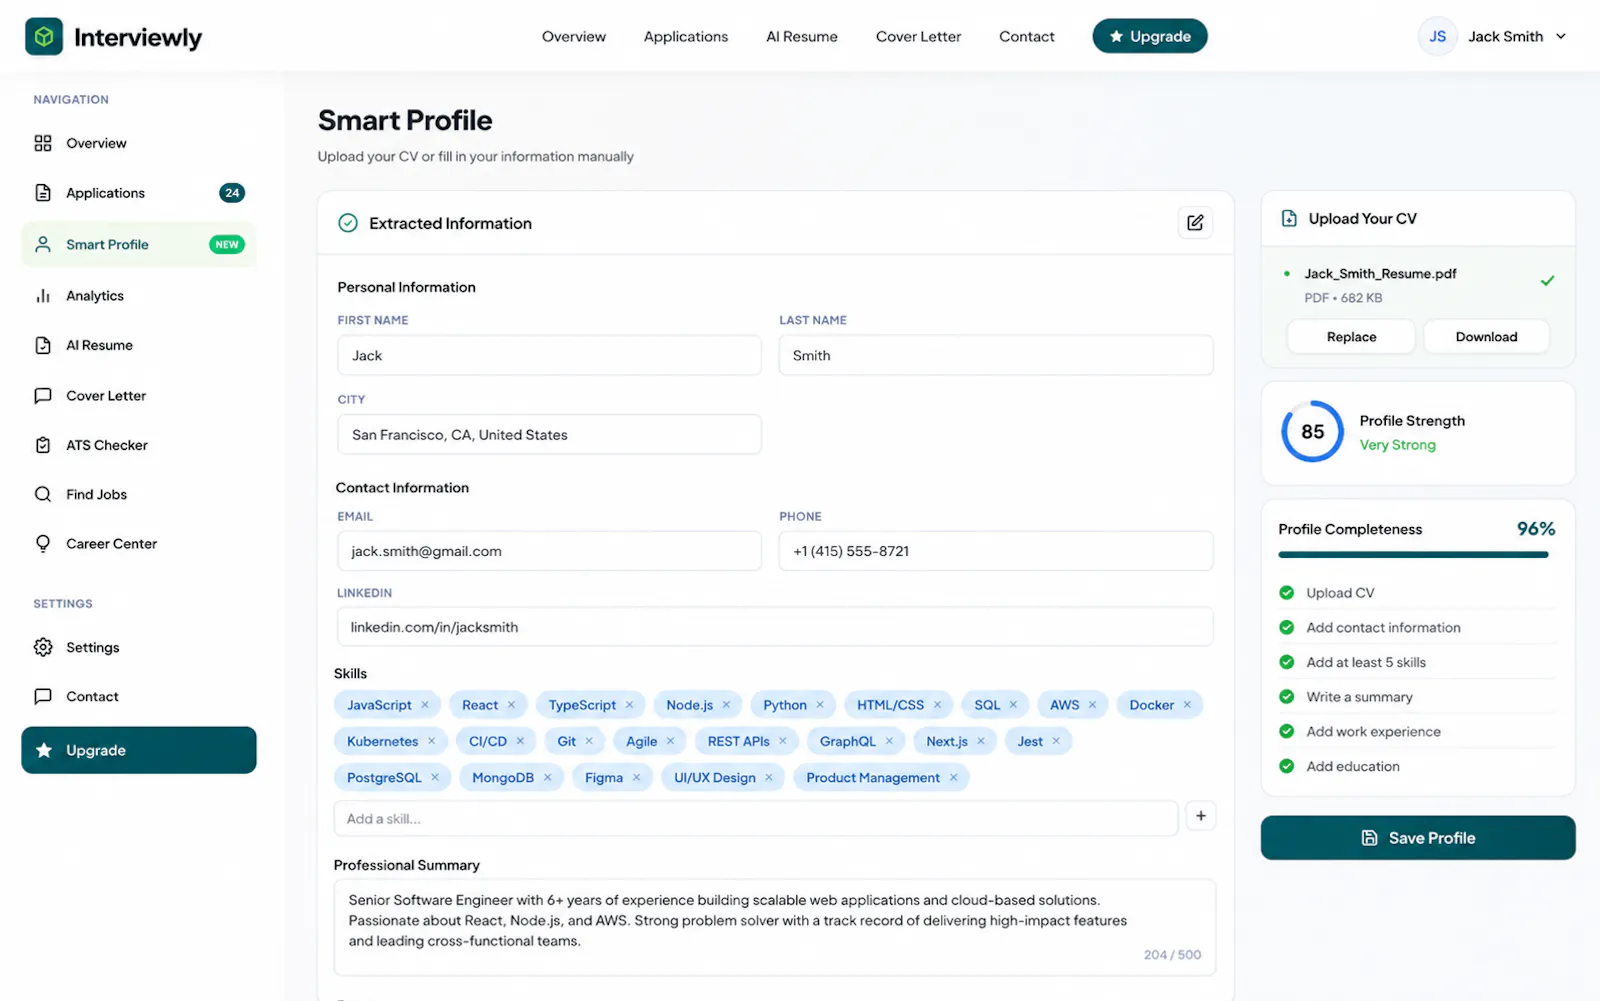Click the AI Resume file icon in sidebar
This screenshot has height=1001, width=1600.
pyautogui.click(x=43, y=345)
